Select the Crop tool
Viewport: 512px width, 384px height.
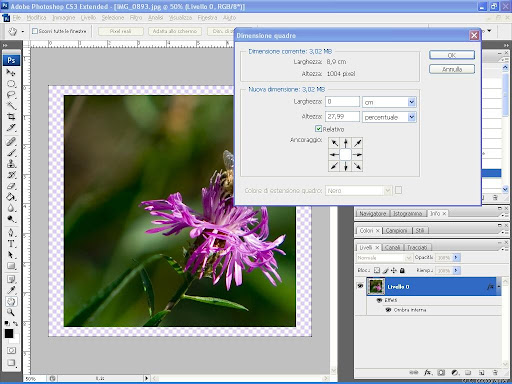pos(11,117)
